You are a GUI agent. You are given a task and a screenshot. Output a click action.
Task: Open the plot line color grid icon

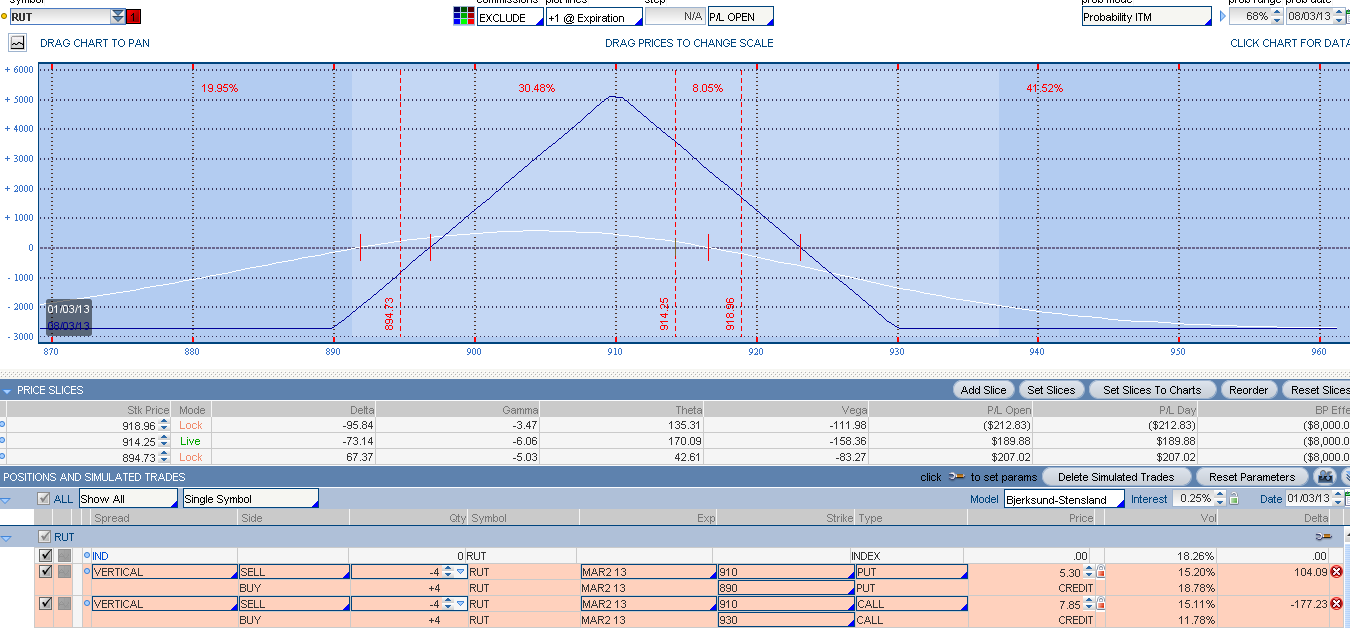pyautogui.click(x=463, y=17)
